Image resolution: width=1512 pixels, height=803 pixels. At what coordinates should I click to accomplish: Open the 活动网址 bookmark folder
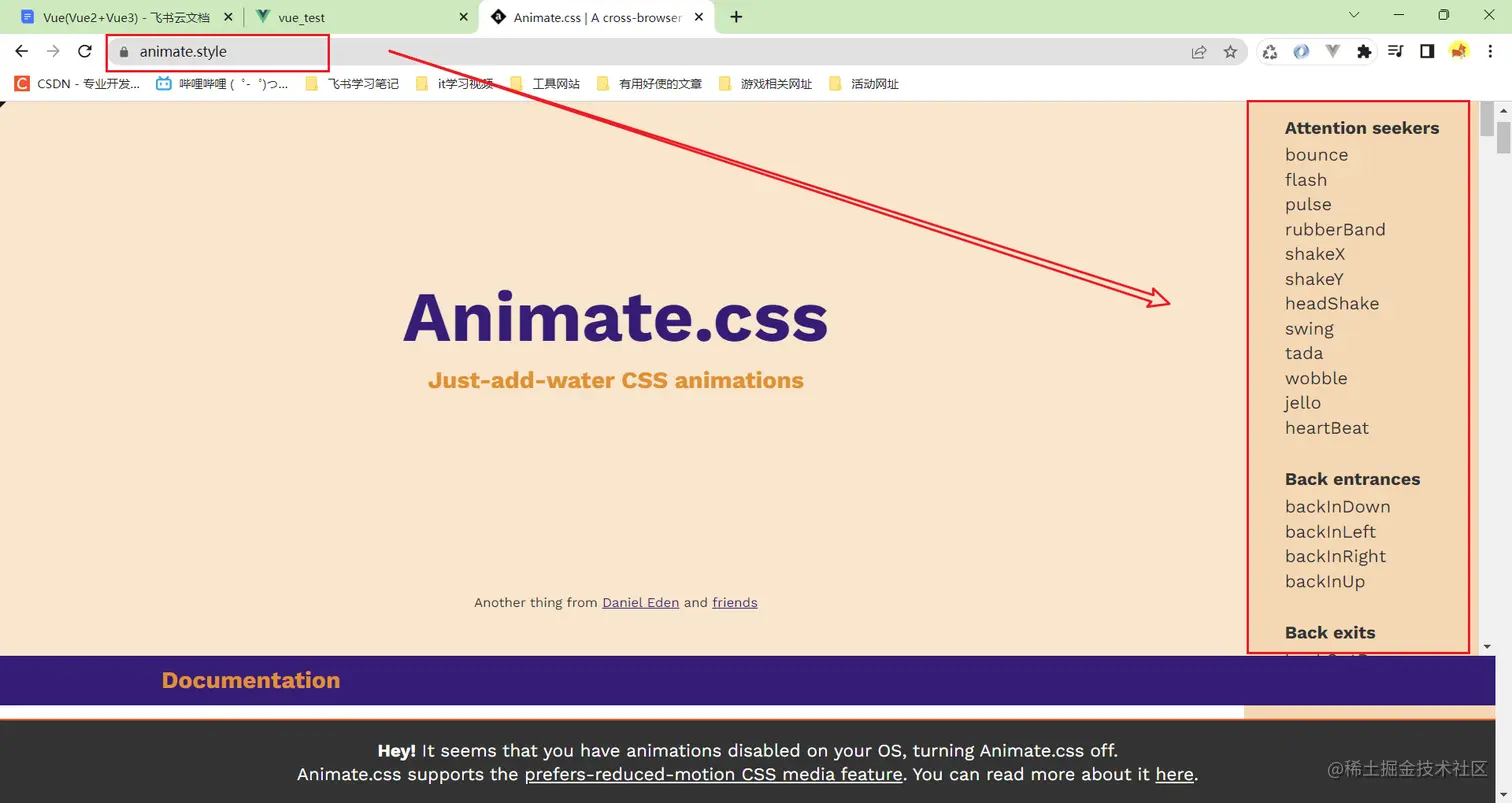[x=865, y=84]
